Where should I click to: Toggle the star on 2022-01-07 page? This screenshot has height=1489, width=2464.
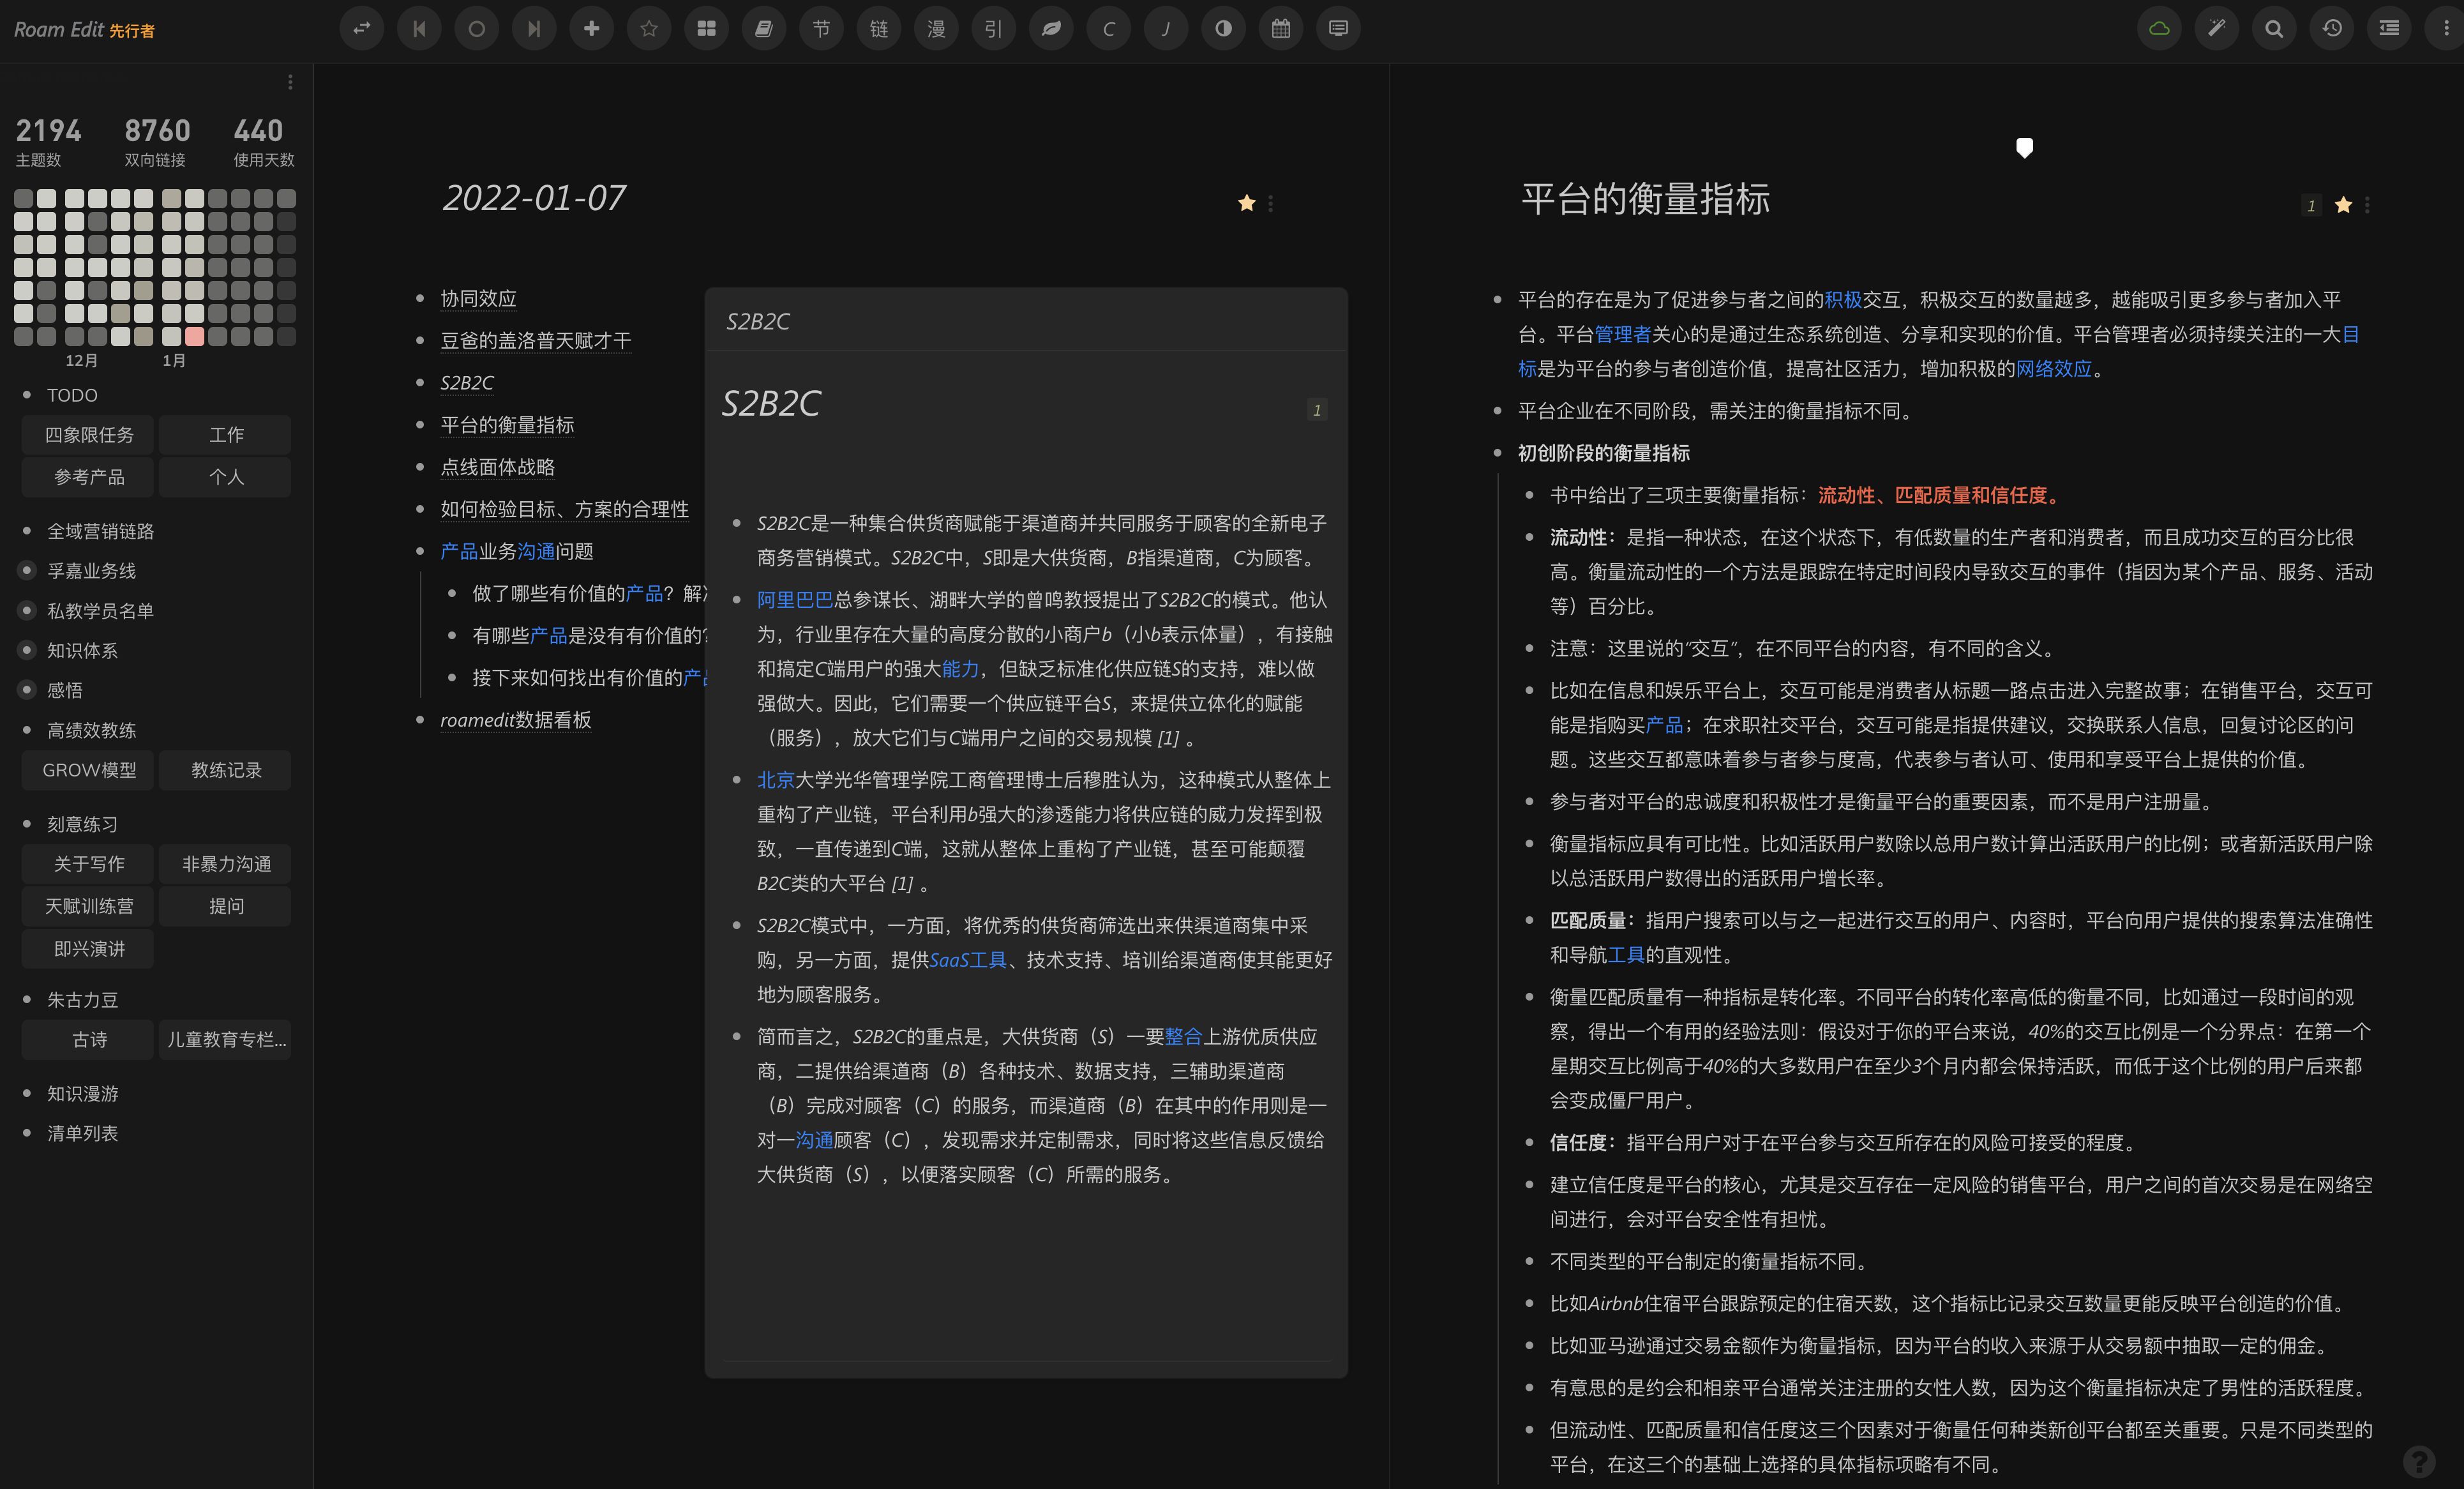click(x=1246, y=203)
